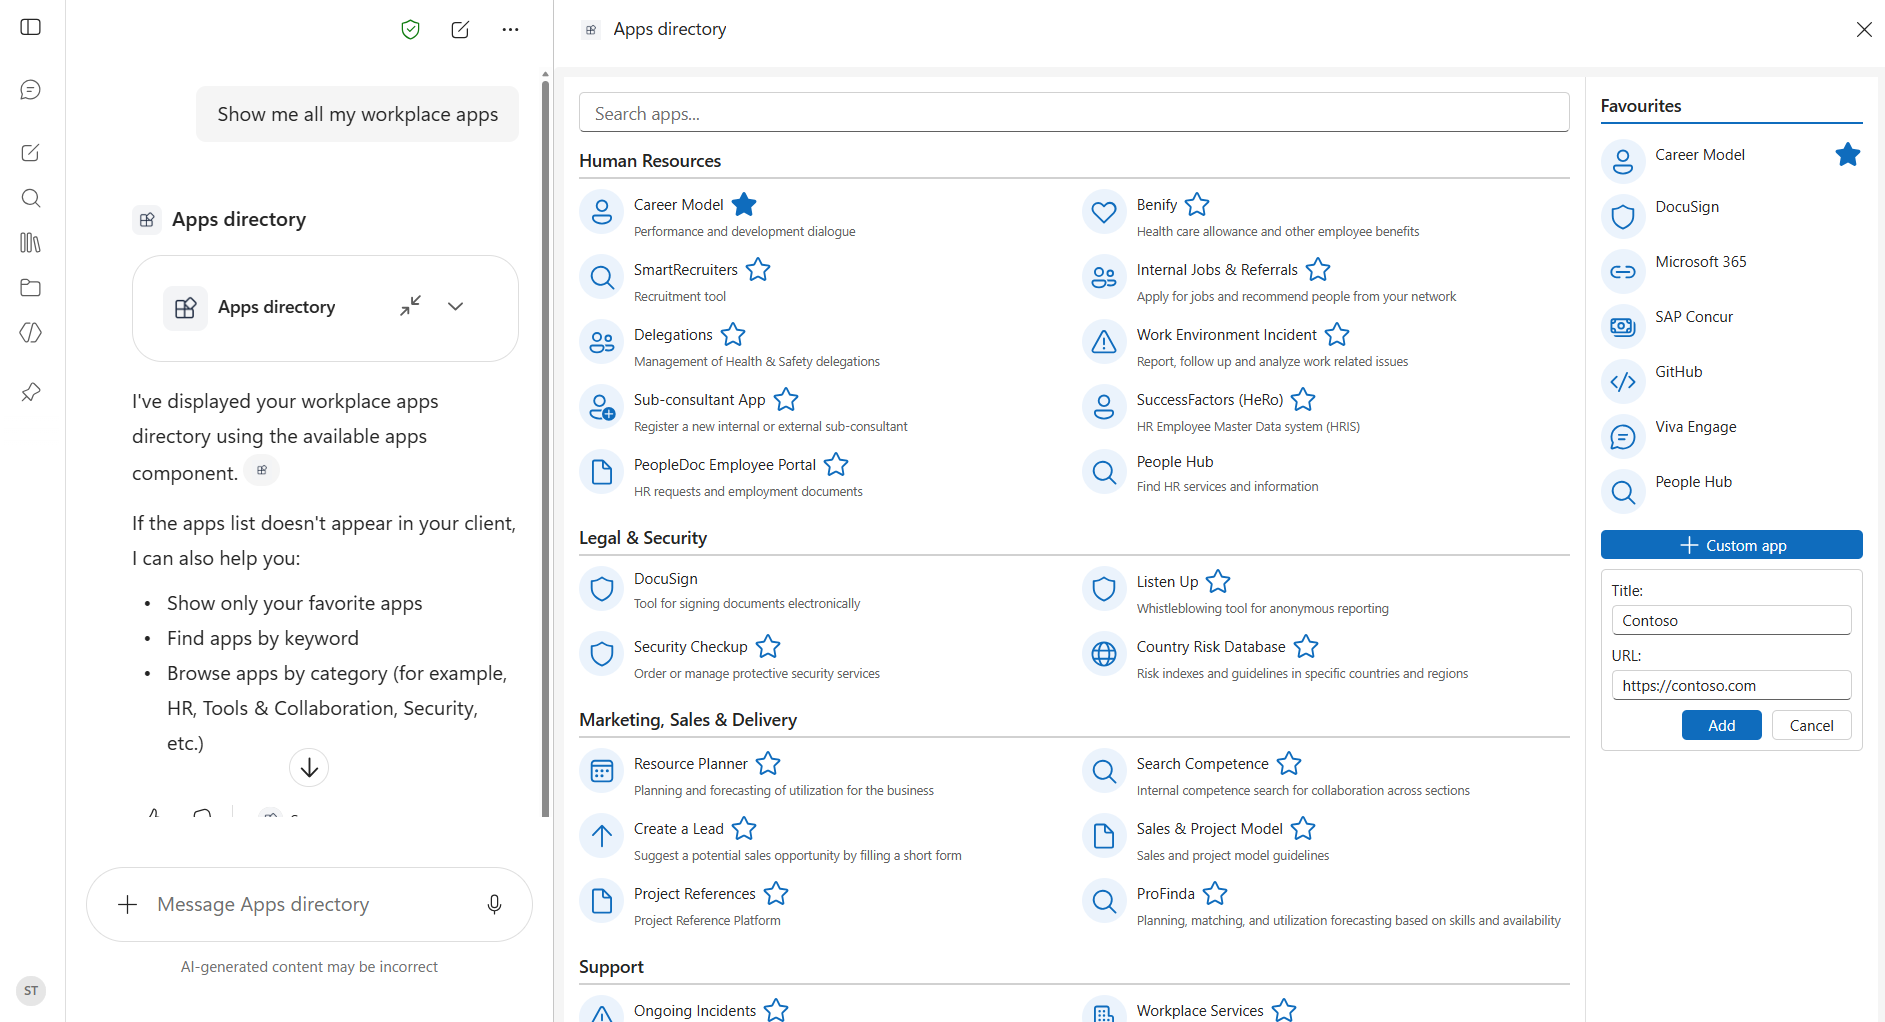Open the Country Risk Database globe icon

tap(1104, 654)
